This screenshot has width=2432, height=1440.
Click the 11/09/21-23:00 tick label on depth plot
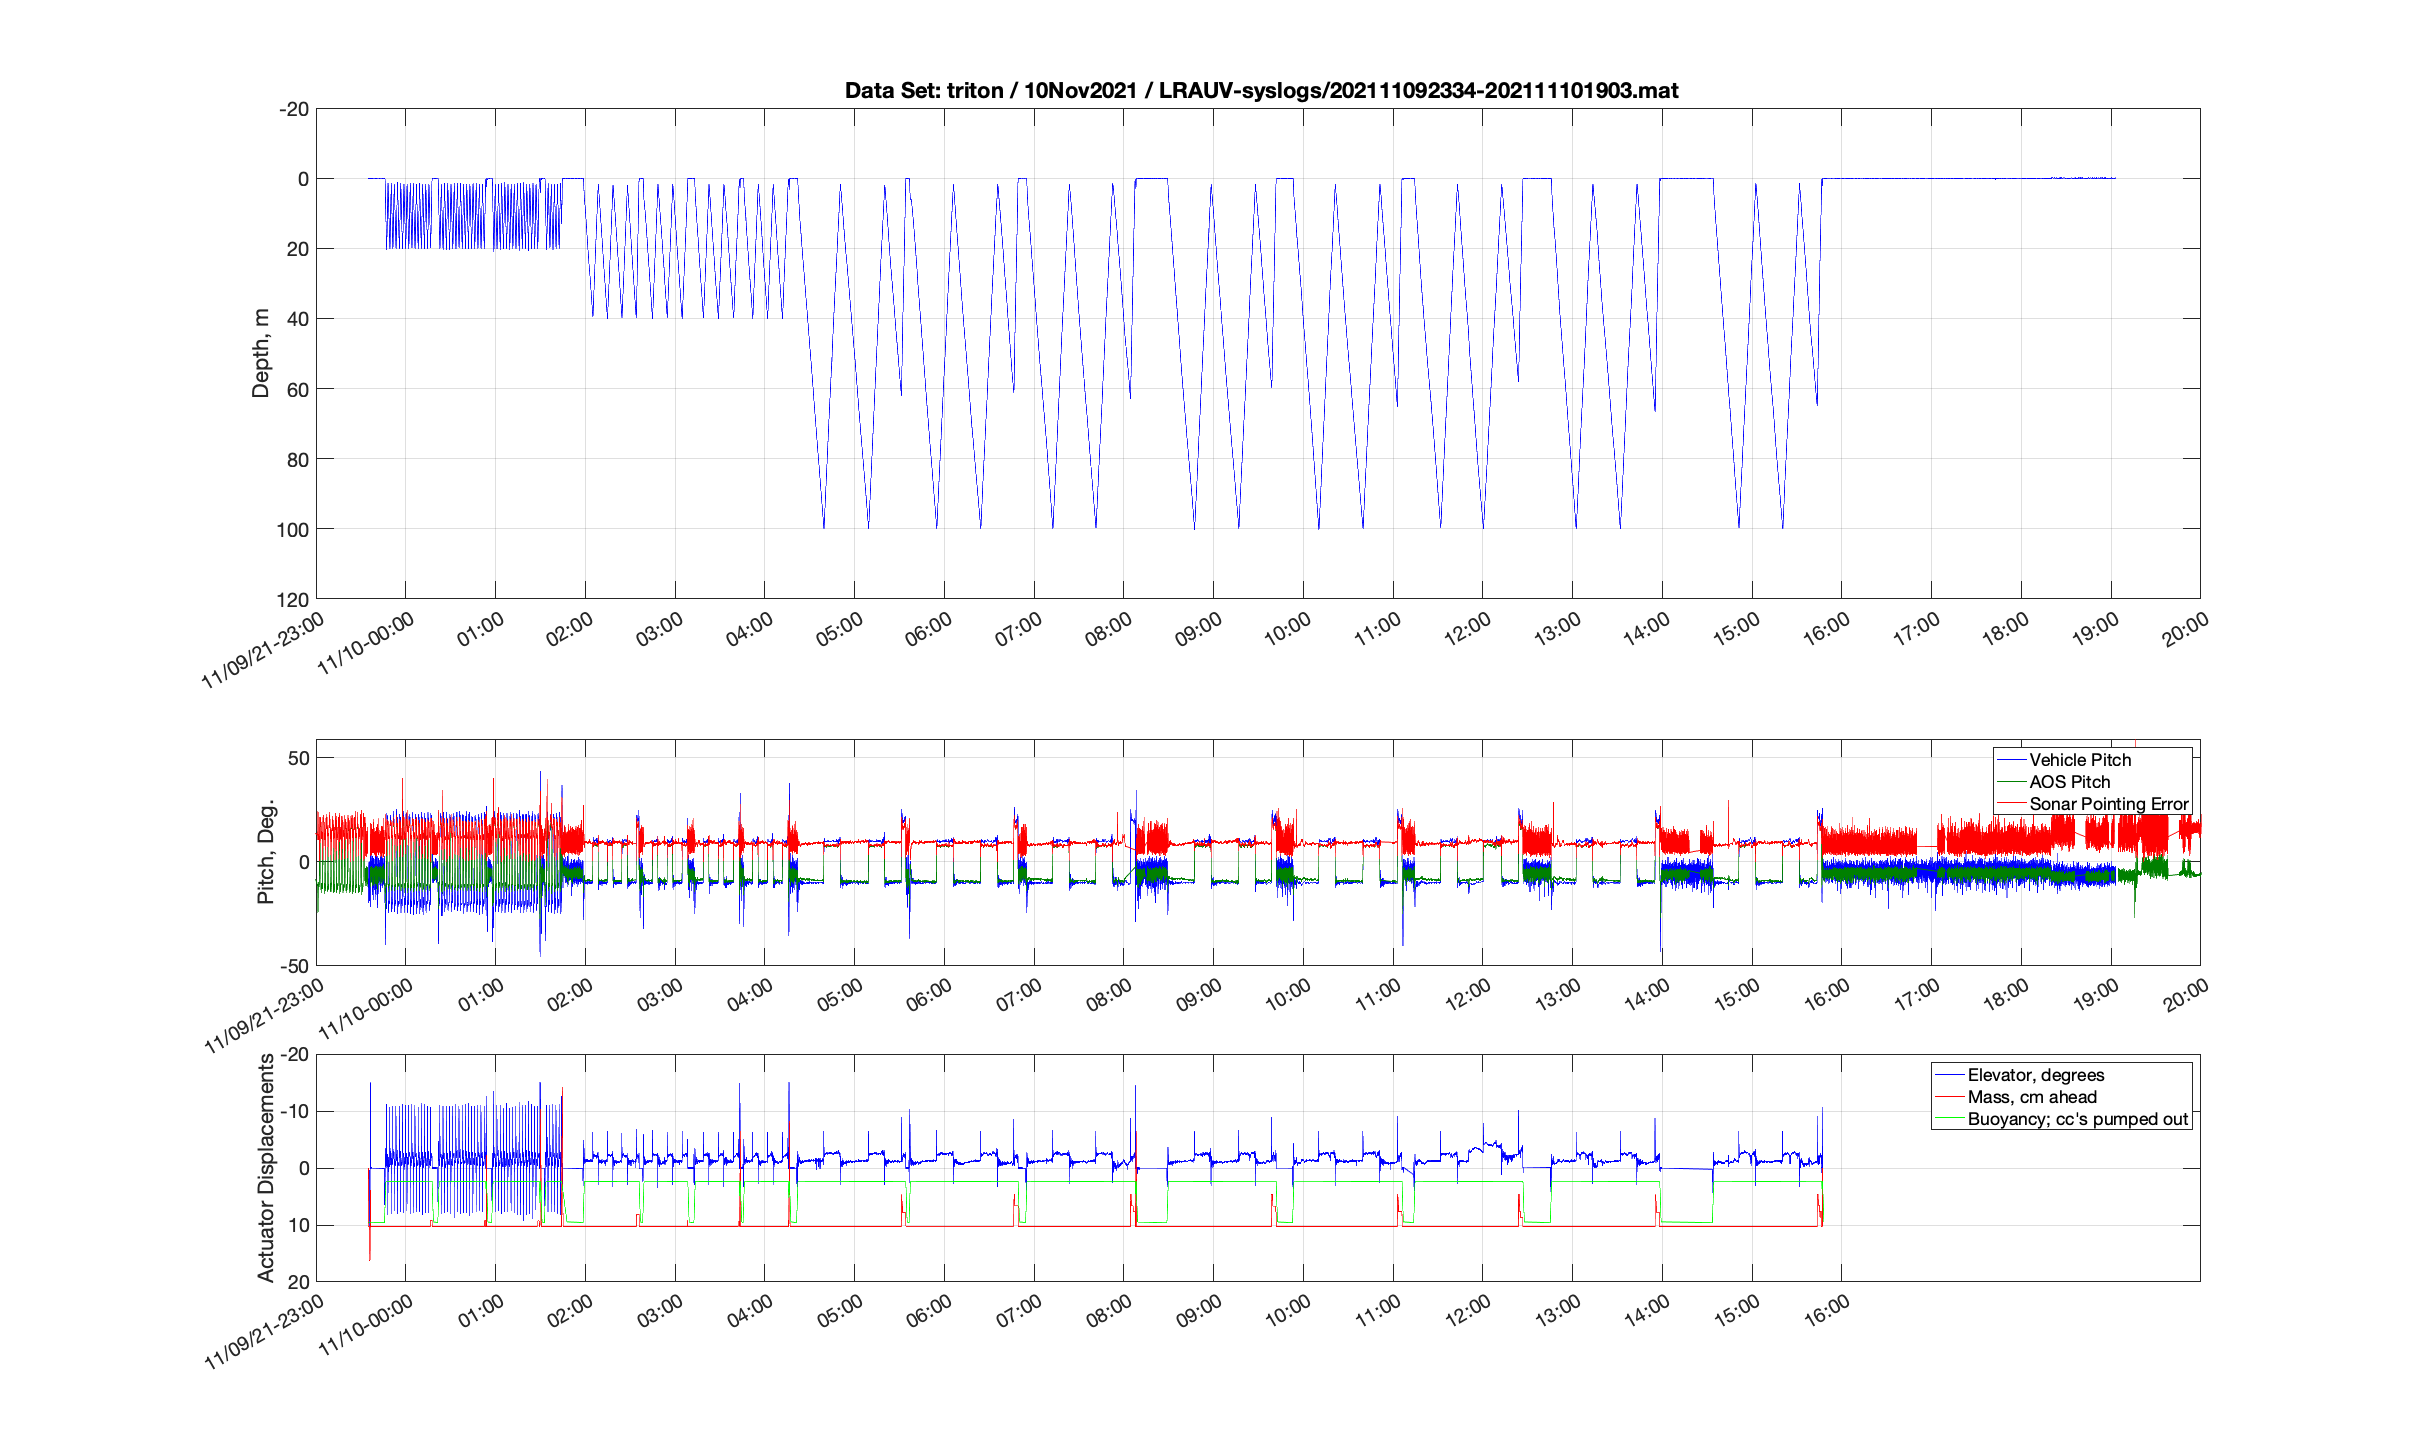click(264, 650)
